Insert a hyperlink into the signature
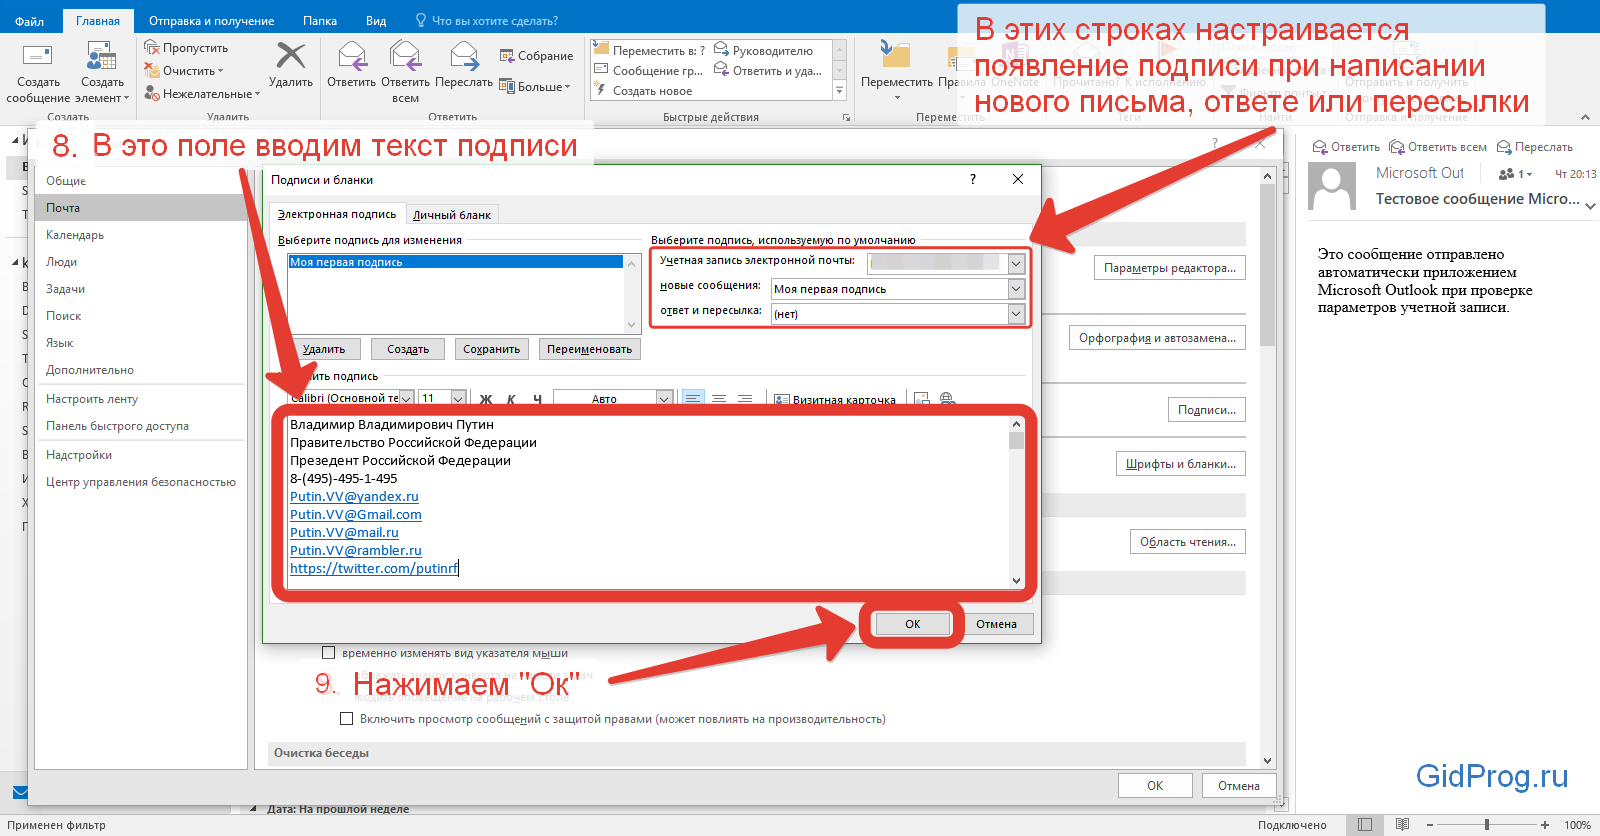Screen dimensions: 1600x836 click(x=947, y=399)
